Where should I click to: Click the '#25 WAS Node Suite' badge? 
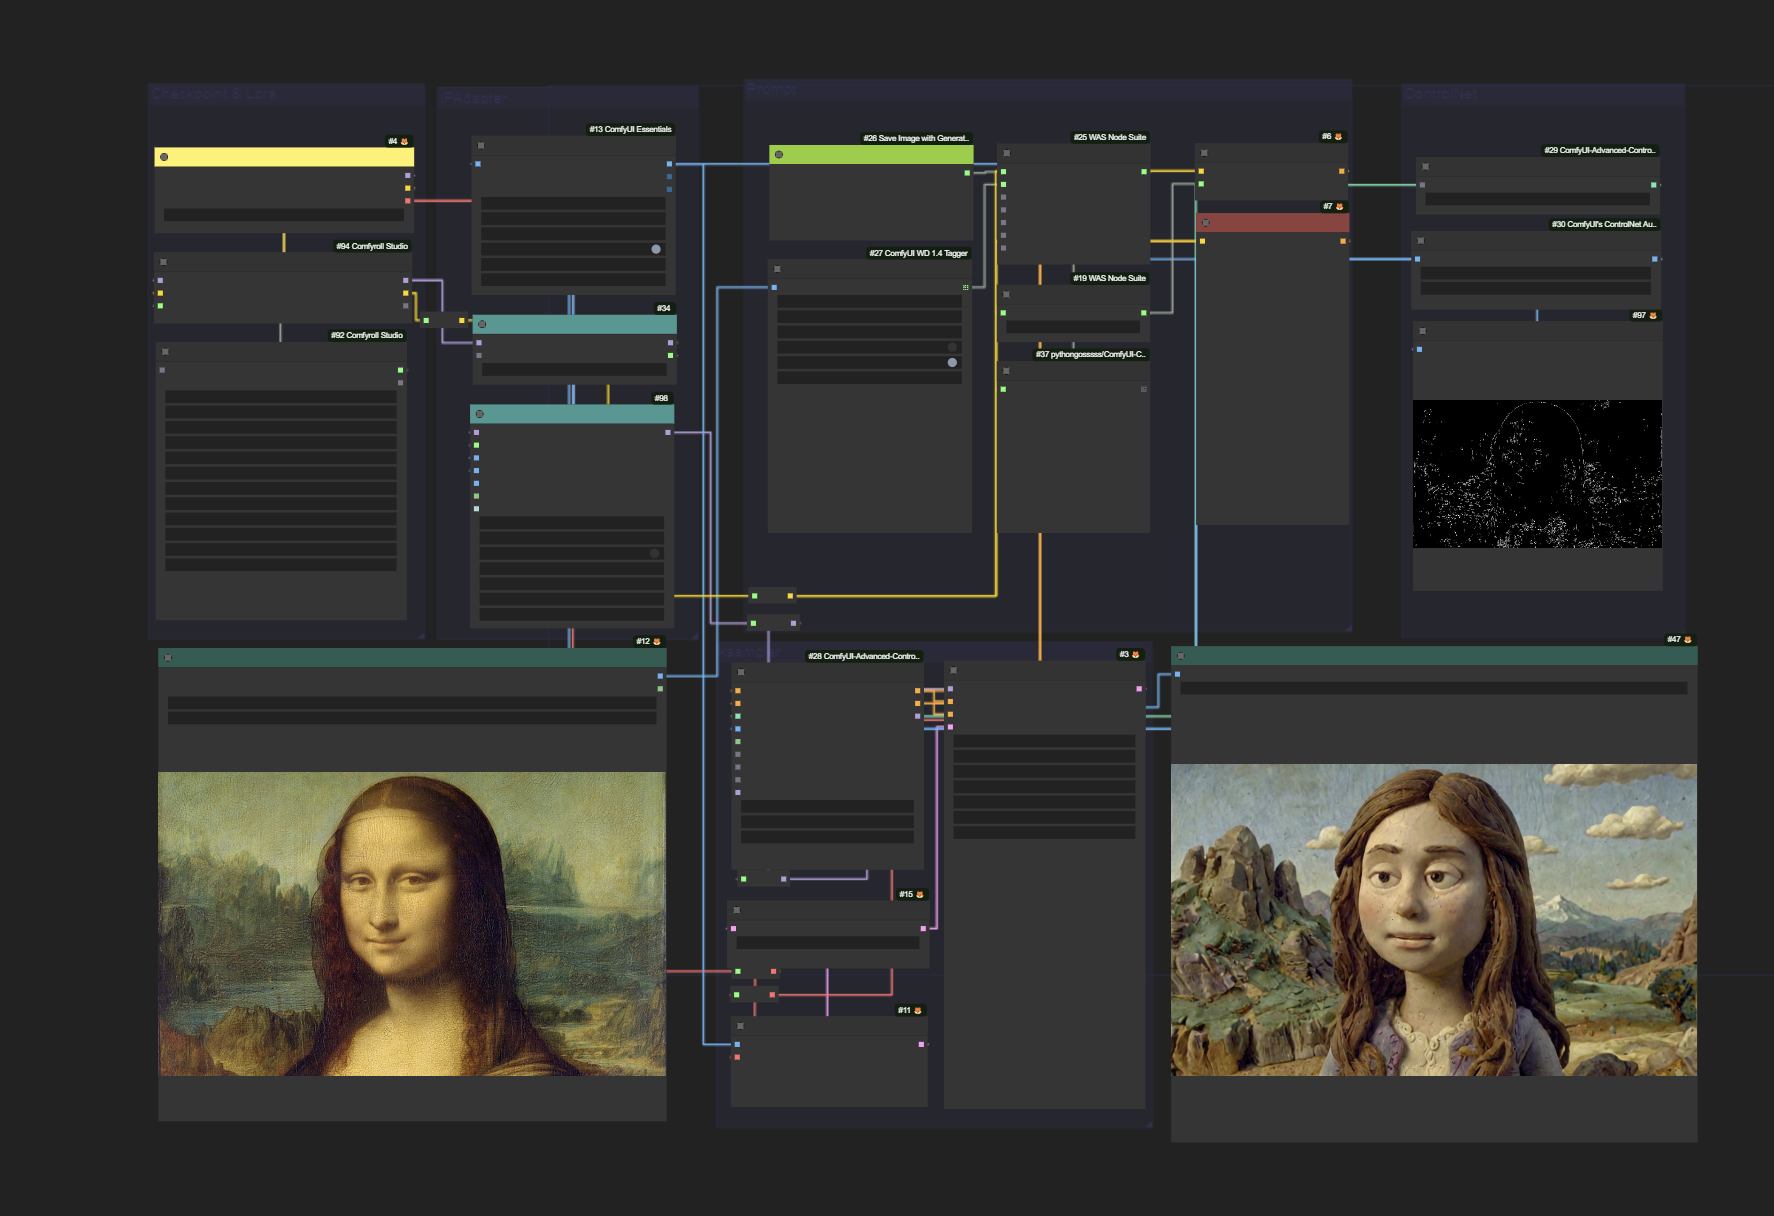[1110, 137]
